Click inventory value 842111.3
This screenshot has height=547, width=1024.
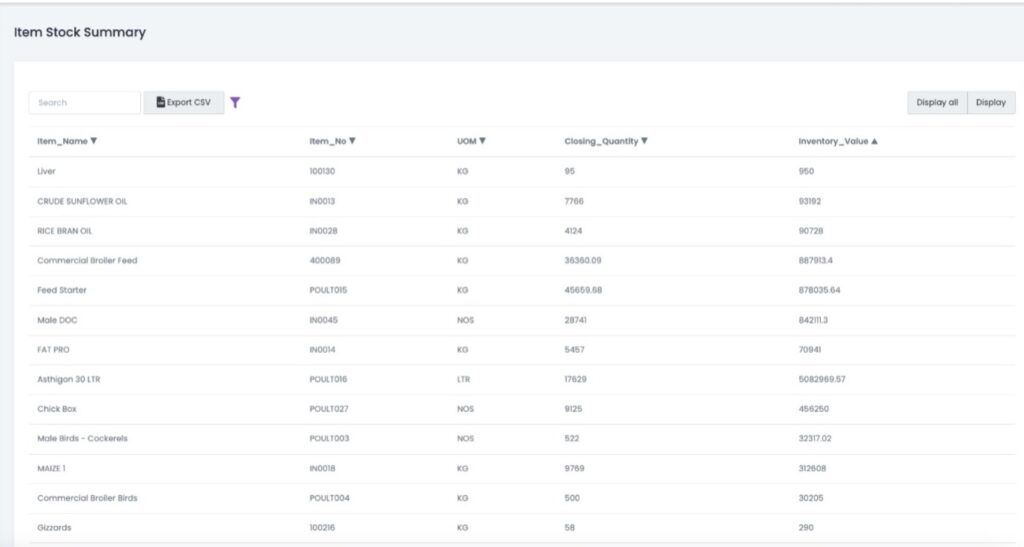(813, 320)
